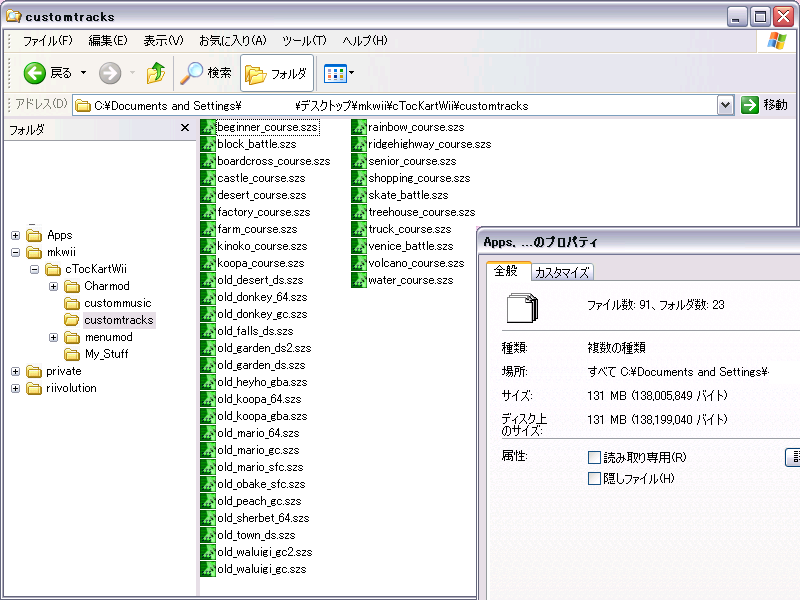Image resolution: width=800 pixels, height=600 pixels.
Task: Collapse the mkwii folder node
Action: tap(15, 252)
